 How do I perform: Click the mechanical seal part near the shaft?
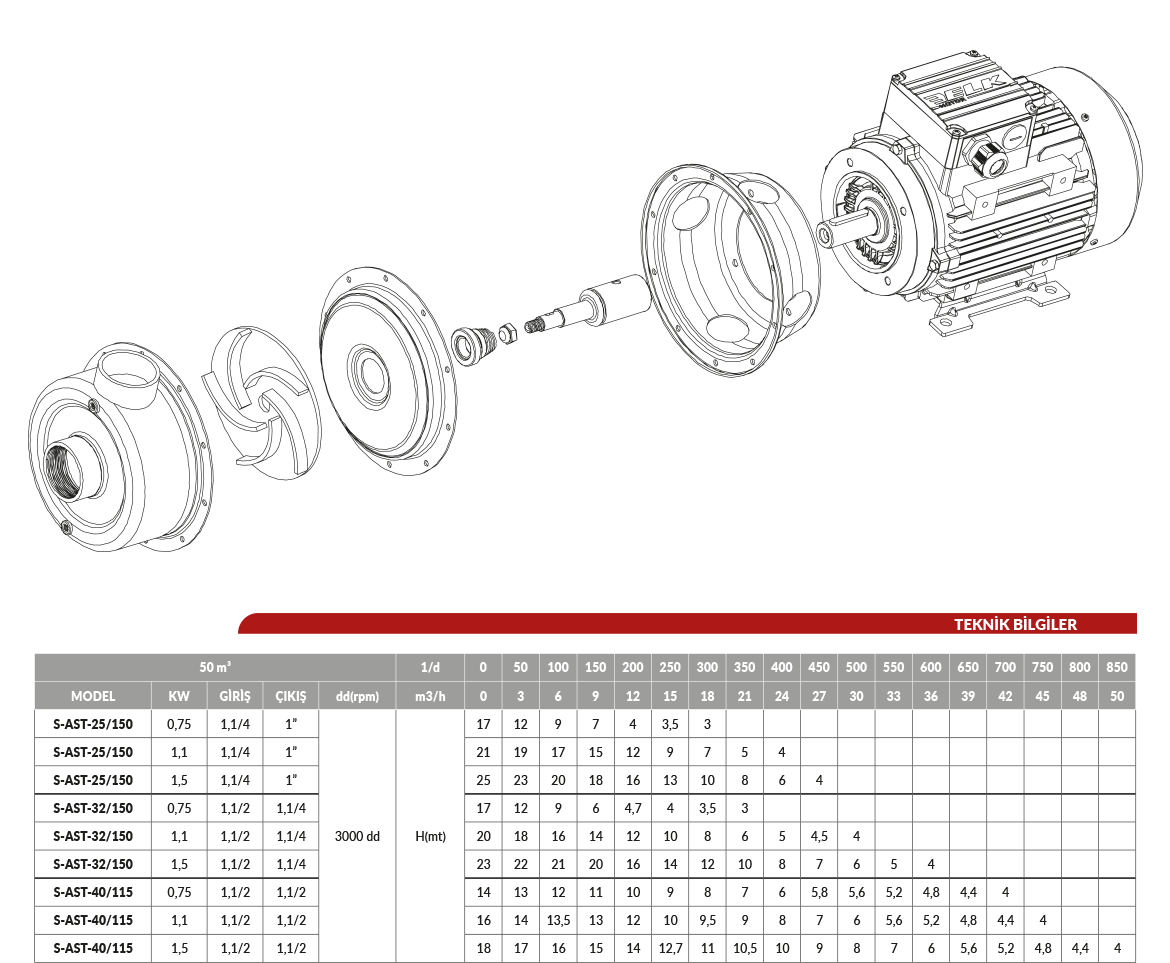(470, 344)
